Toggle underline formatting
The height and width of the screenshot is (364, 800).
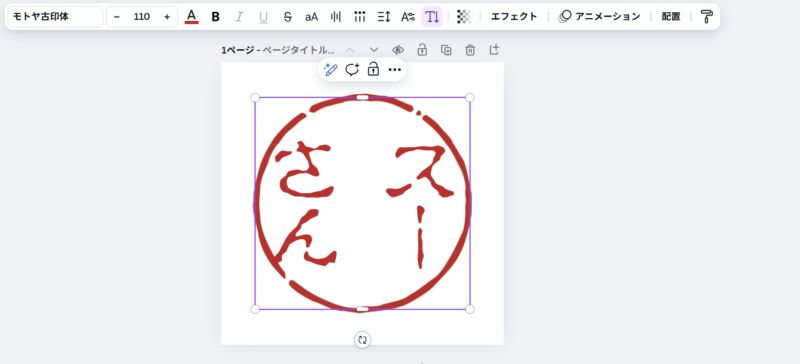(x=263, y=17)
